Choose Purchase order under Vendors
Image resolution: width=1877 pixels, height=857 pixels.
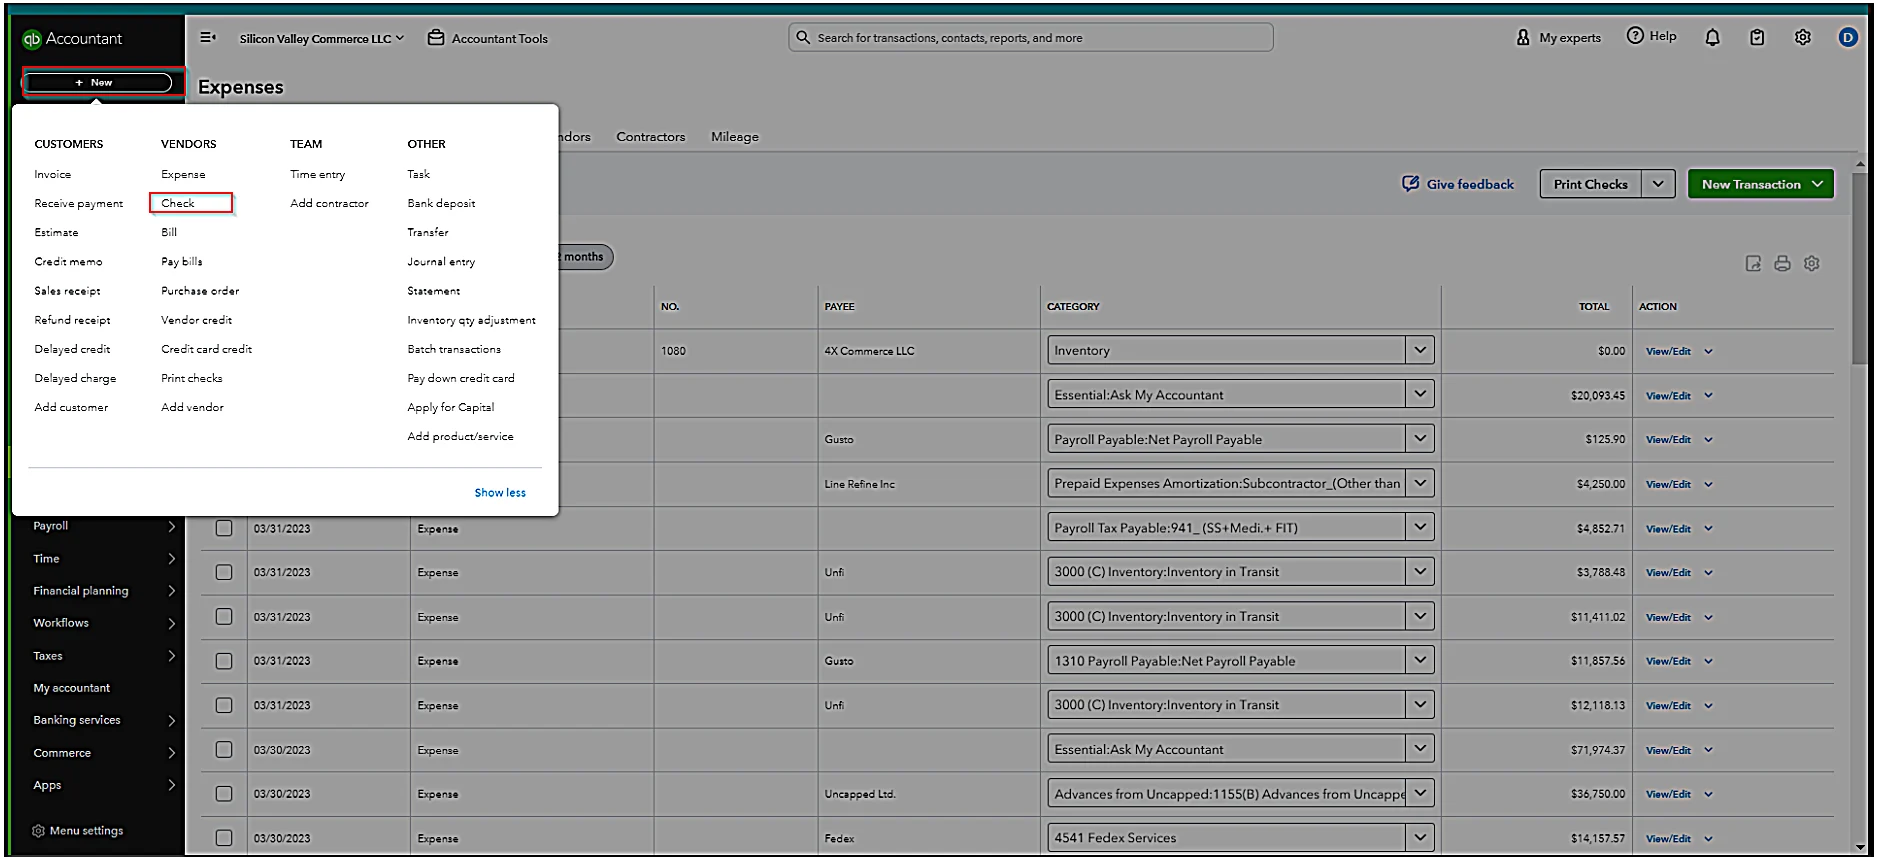click(200, 291)
